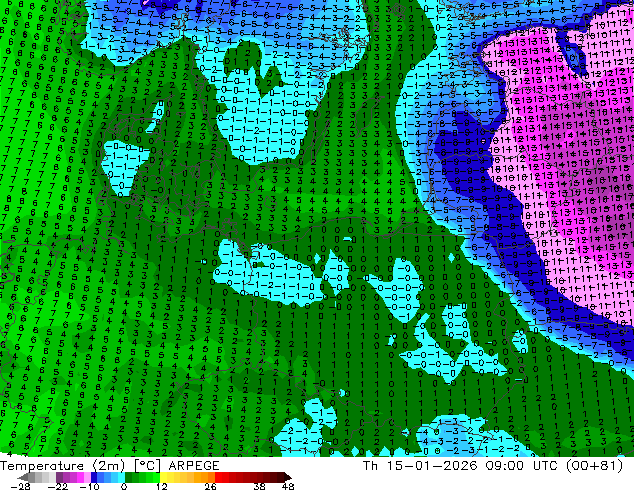The height and width of the screenshot is (490, 634).
Task: Click the "09:00 UTC" time text
Action: (522, 466)
